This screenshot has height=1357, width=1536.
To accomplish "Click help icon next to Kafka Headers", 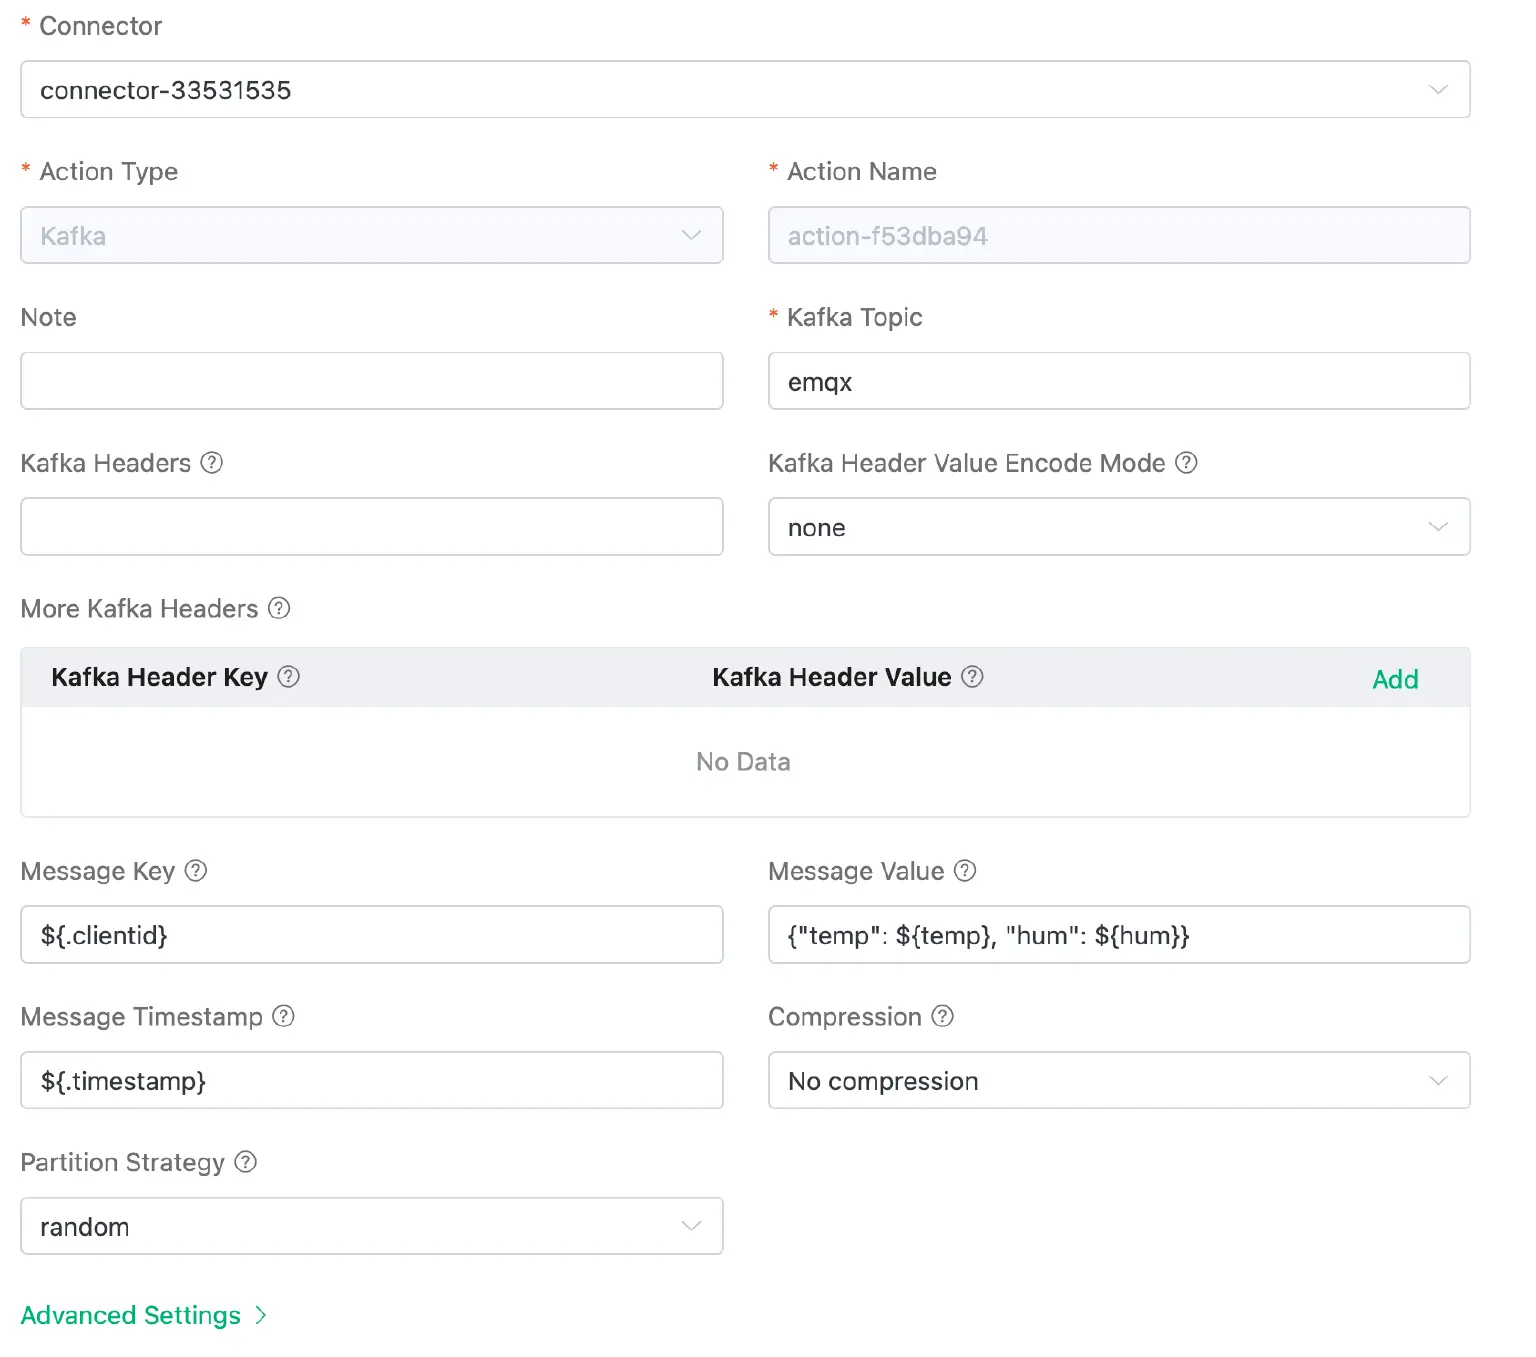I will 211,463.
